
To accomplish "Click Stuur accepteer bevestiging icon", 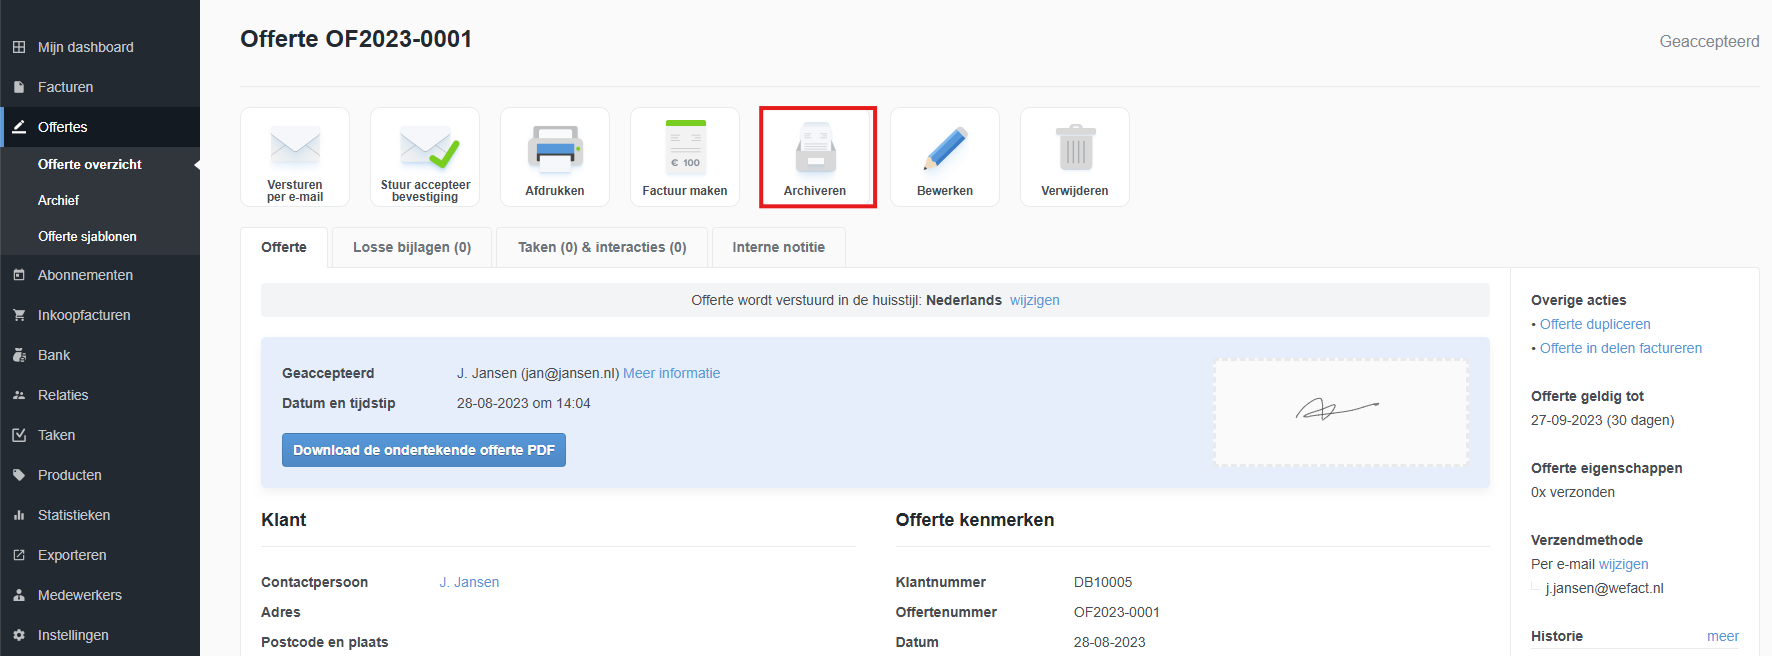I will pos(425,148).
